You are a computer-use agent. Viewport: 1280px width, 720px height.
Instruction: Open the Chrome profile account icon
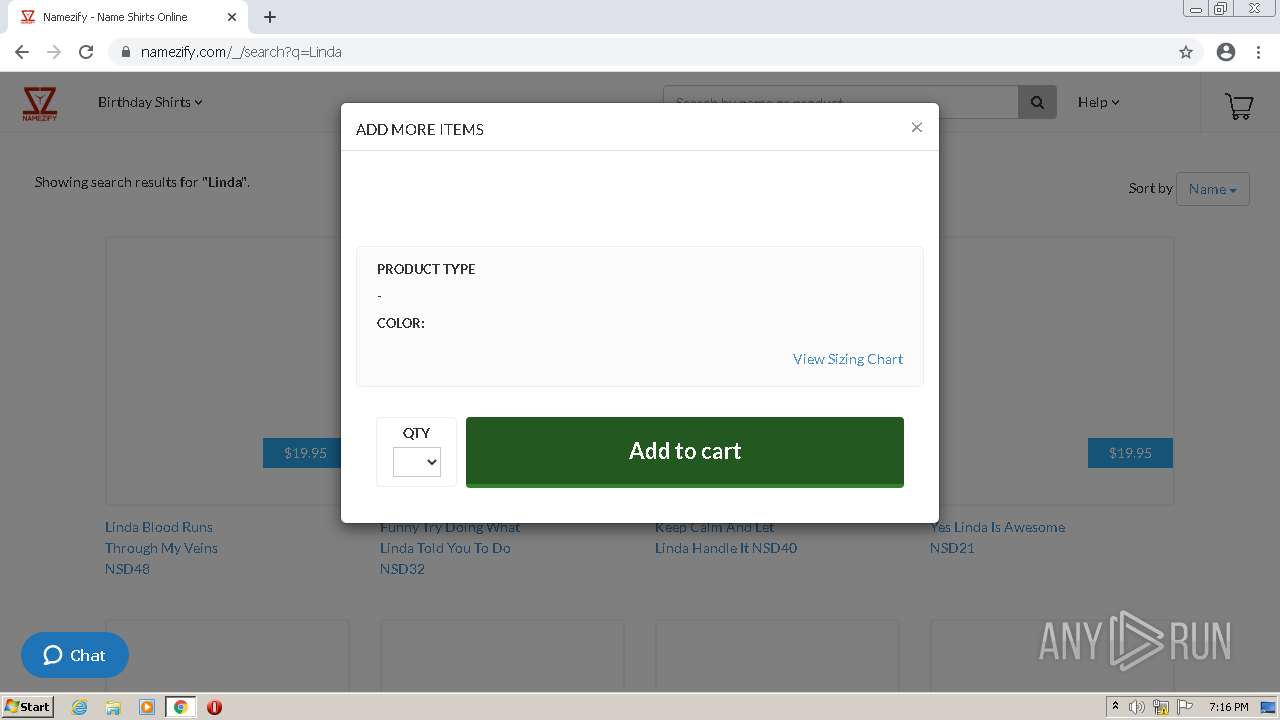coord(1226,52)
